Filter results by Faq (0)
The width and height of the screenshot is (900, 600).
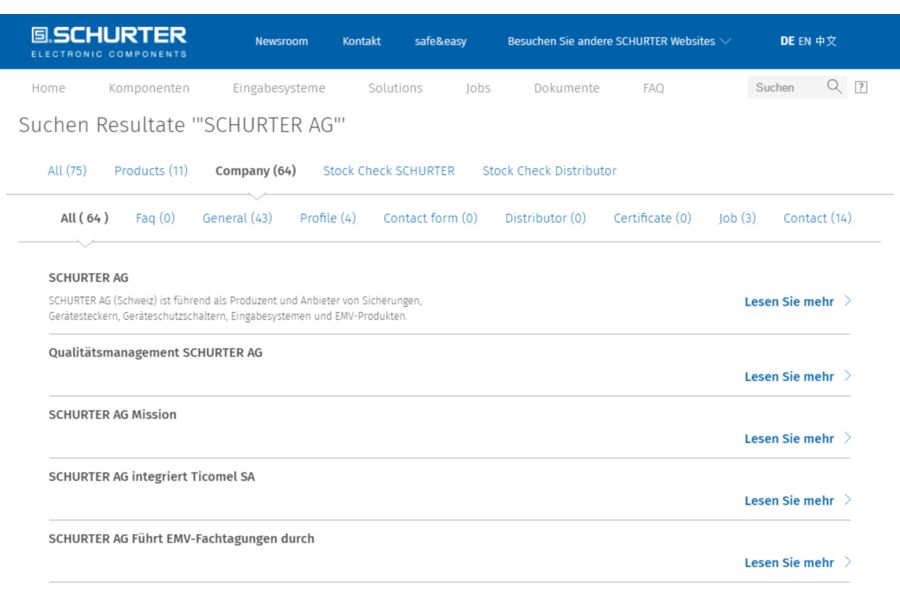click(x=155, y=218)
